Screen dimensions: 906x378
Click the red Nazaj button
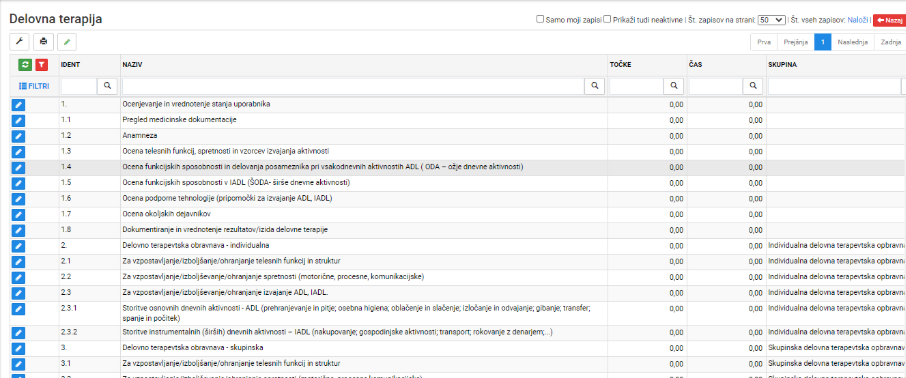(889, 20)
